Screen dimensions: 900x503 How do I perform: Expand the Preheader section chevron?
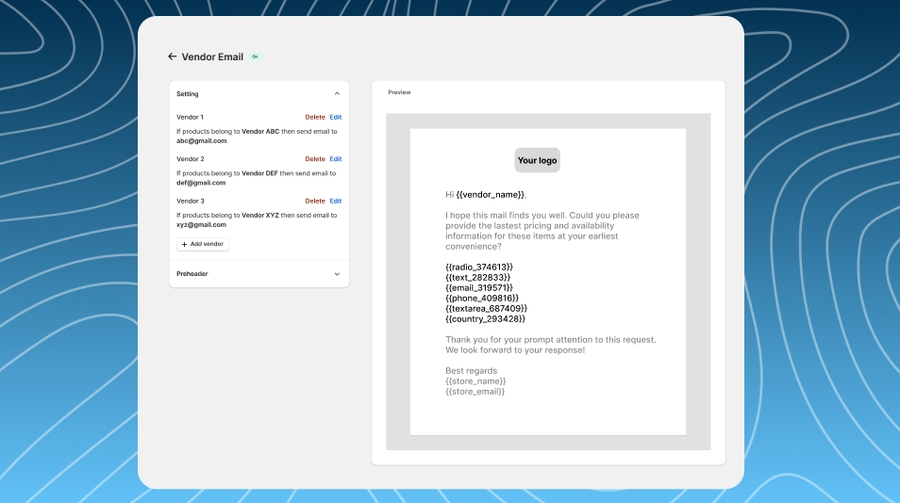point(337,274)
